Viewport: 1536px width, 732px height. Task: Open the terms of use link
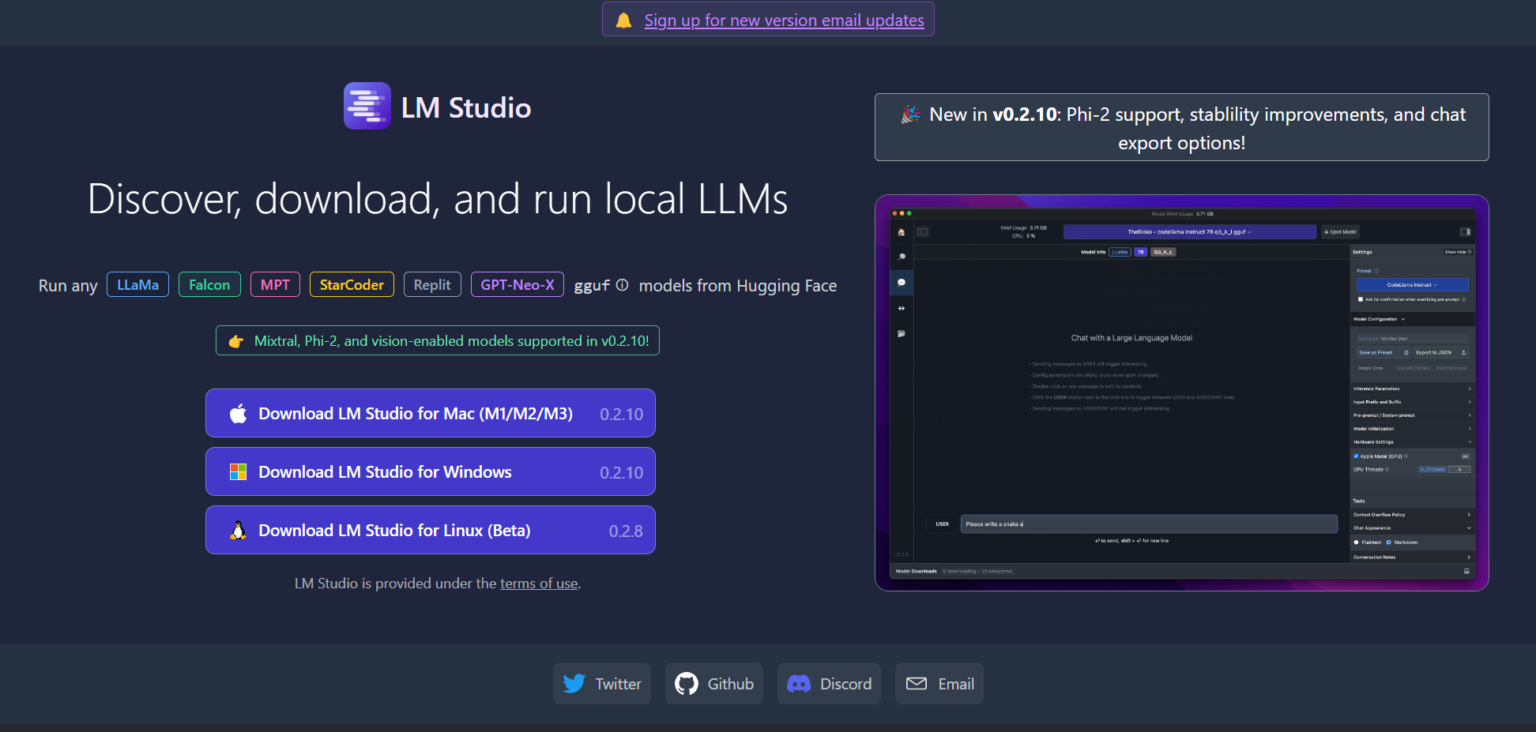[539, 583]
